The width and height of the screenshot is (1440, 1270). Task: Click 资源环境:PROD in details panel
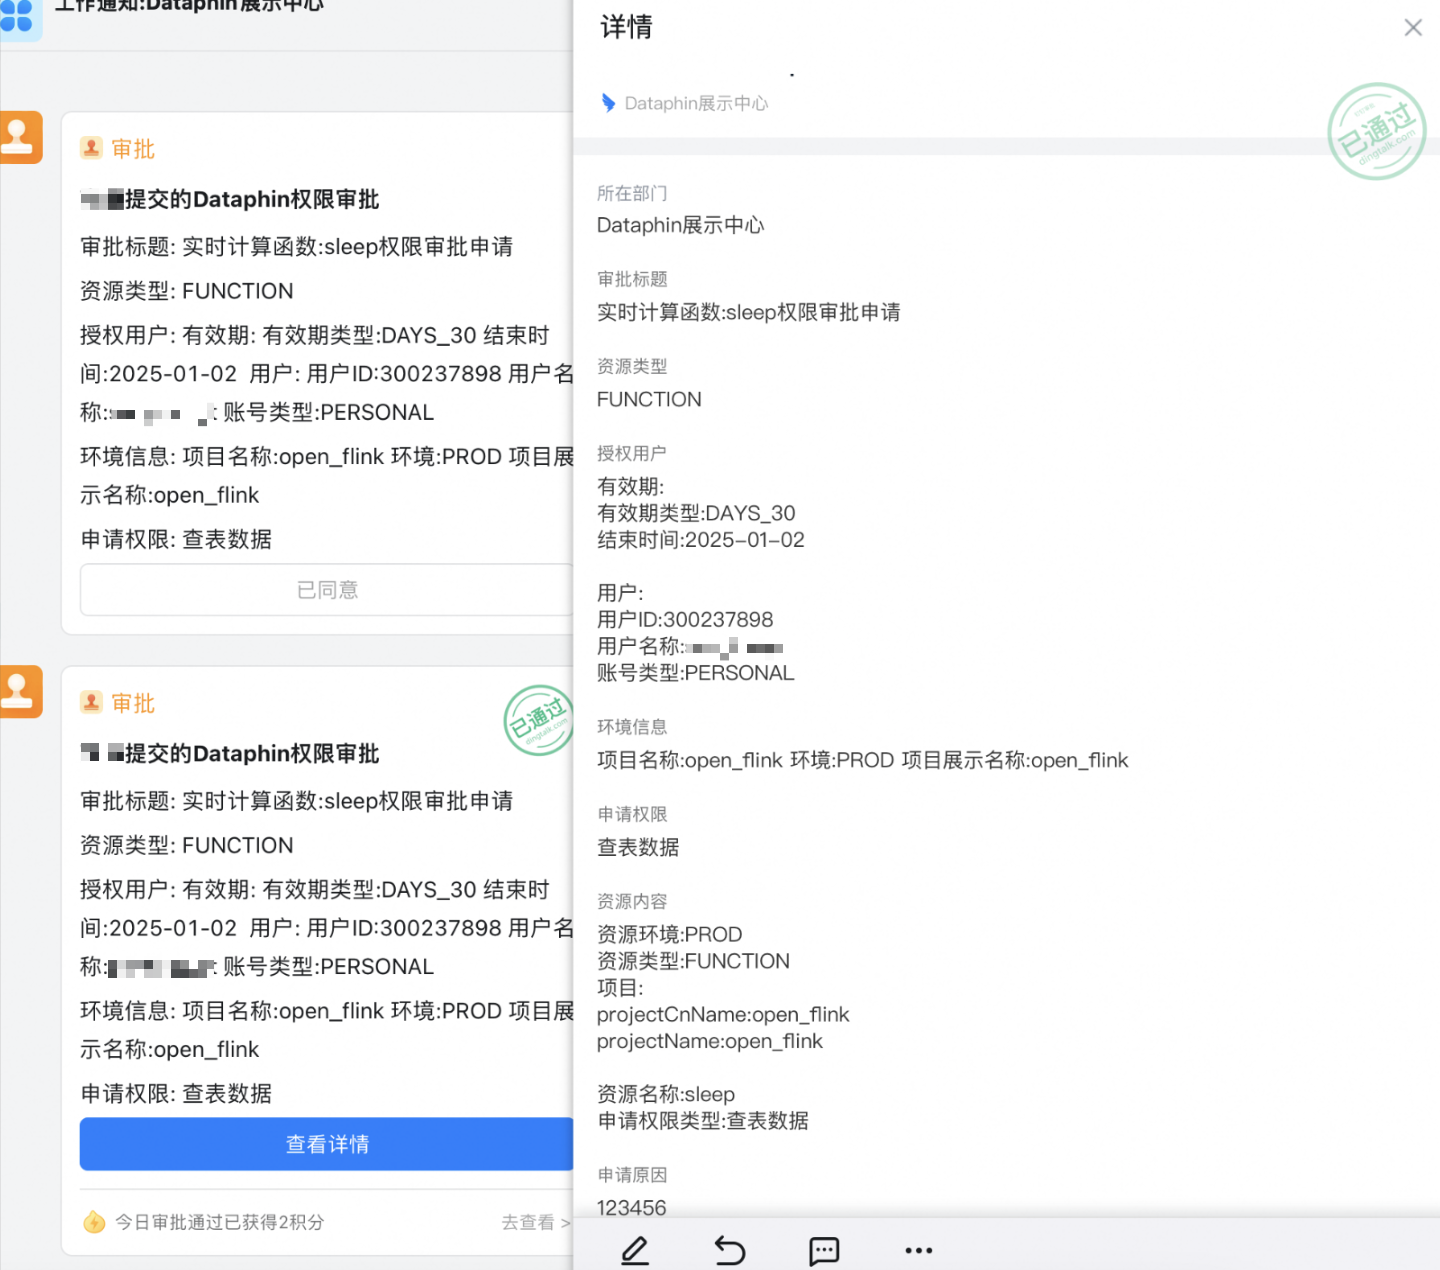pyautogui.click(x=670, y=934)
